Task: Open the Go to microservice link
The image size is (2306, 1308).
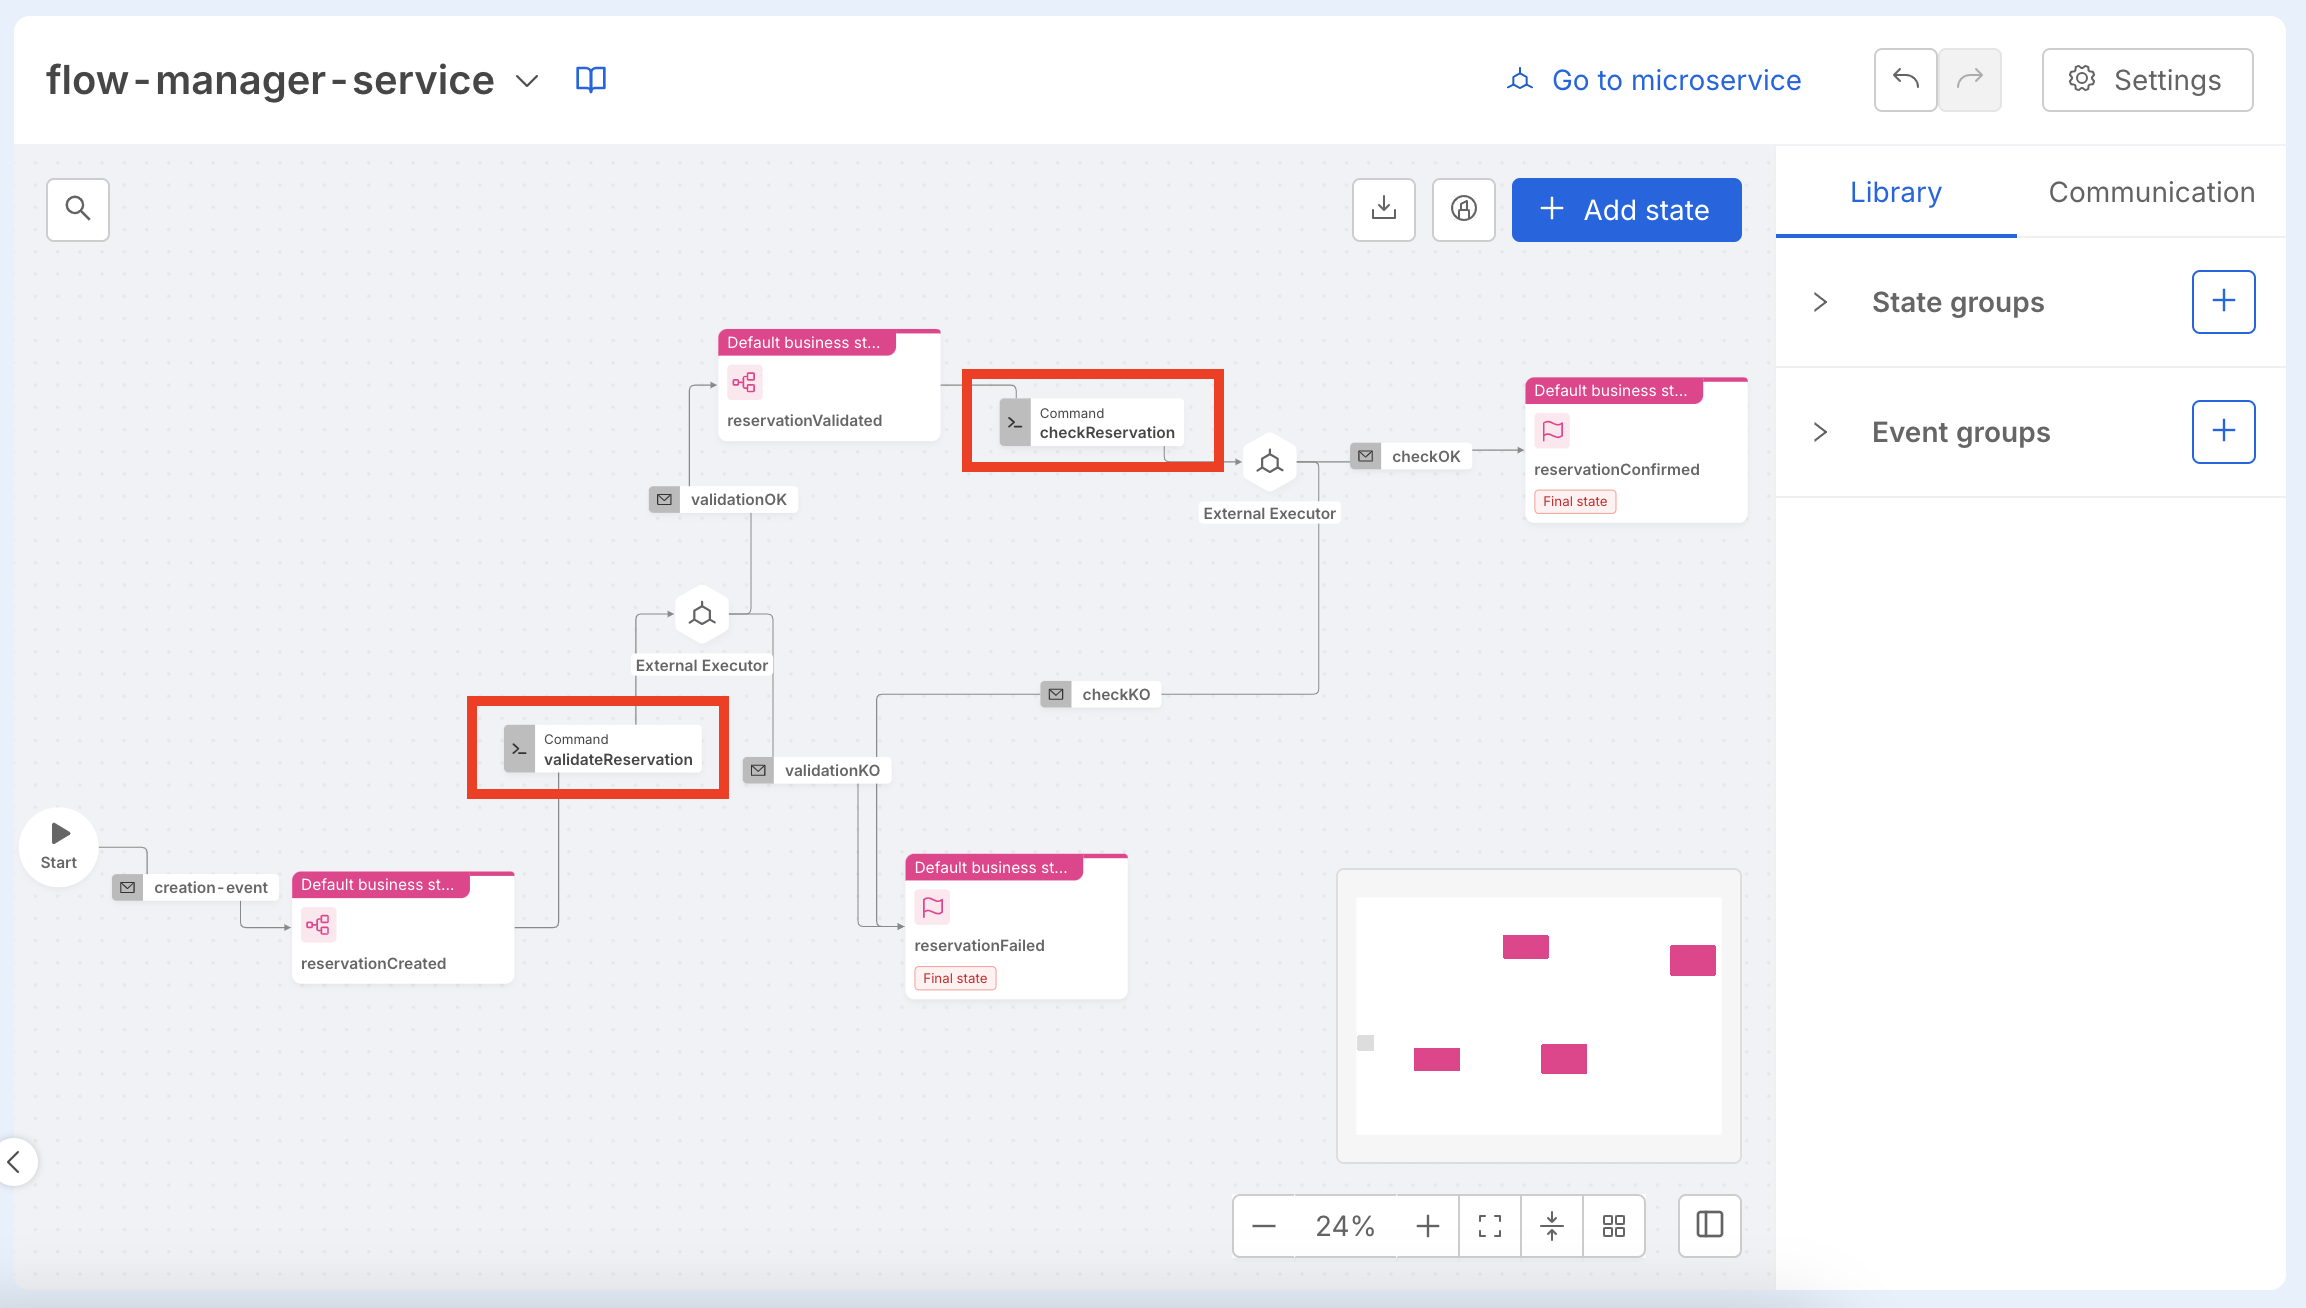Action: 1674,80
